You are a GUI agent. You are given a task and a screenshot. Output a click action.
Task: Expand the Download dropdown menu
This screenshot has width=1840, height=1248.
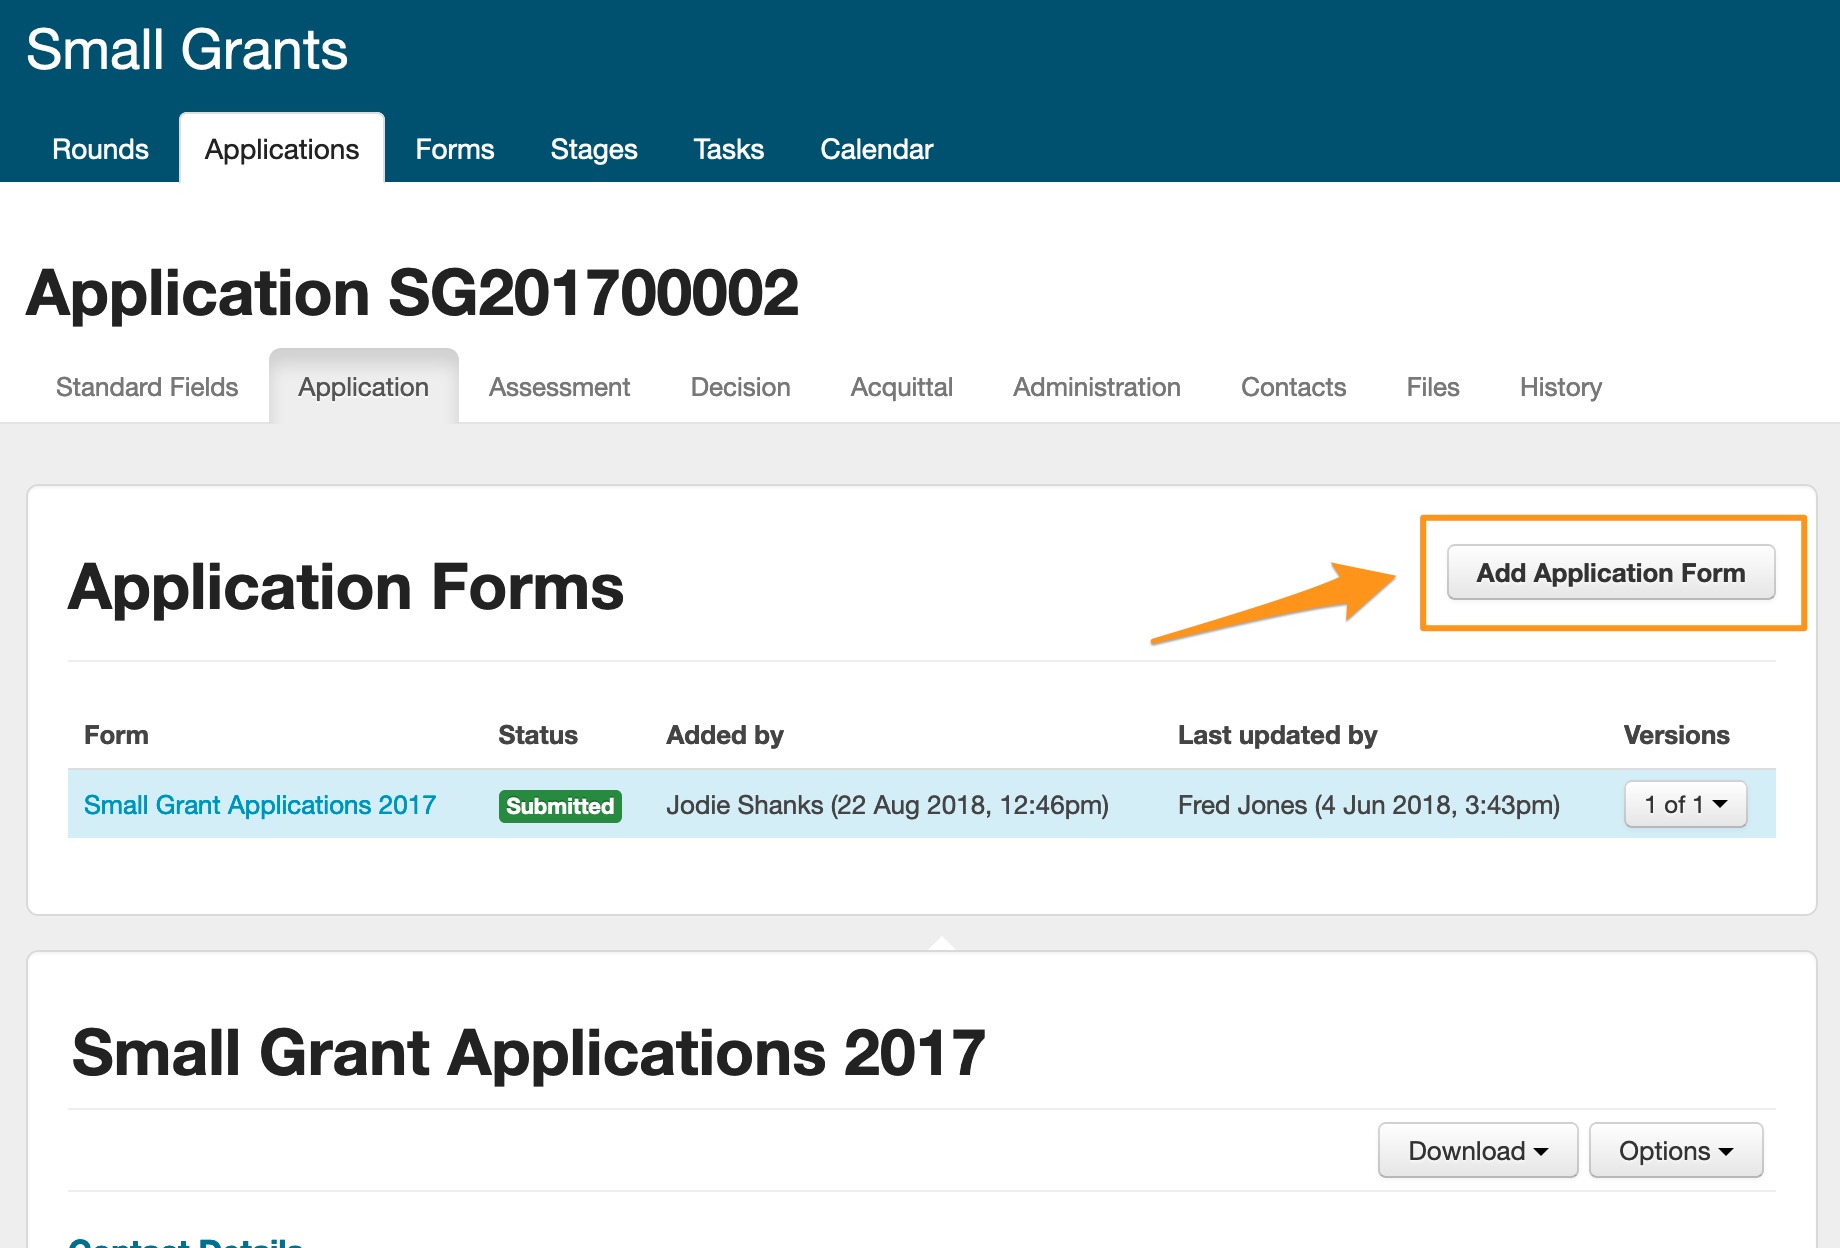tap(1477, 1151)
